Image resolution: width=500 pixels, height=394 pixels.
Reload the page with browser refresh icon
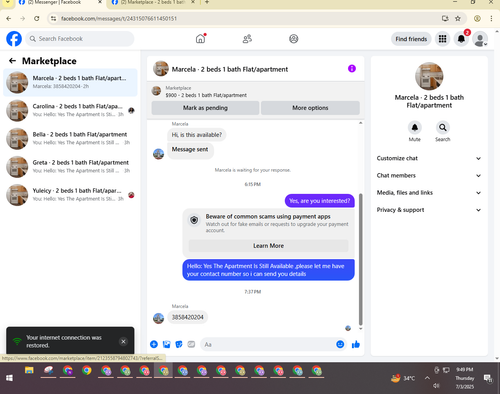[x=37, y=19]
